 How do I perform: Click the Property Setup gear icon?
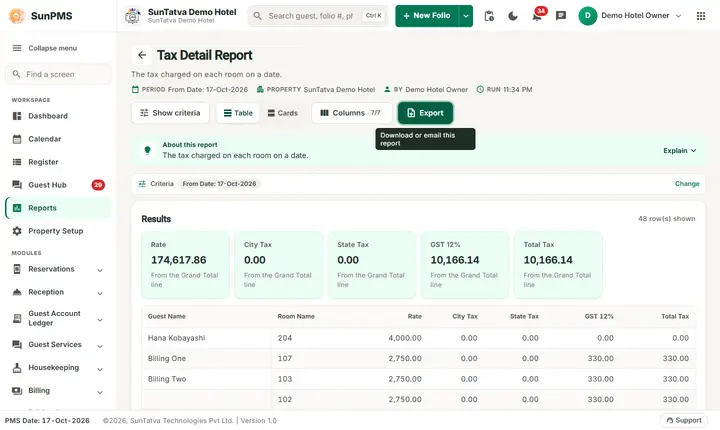pyautogui.click(x=17, y=231)
